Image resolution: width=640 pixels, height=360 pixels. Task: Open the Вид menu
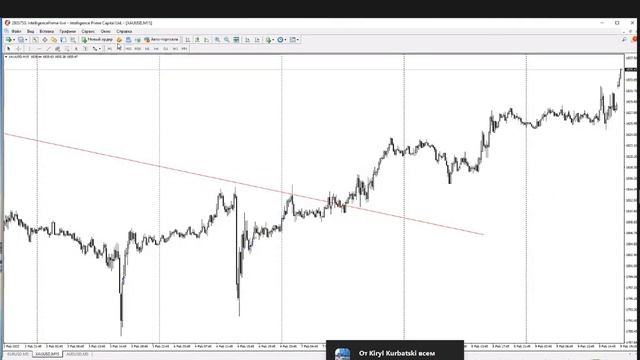31,31
